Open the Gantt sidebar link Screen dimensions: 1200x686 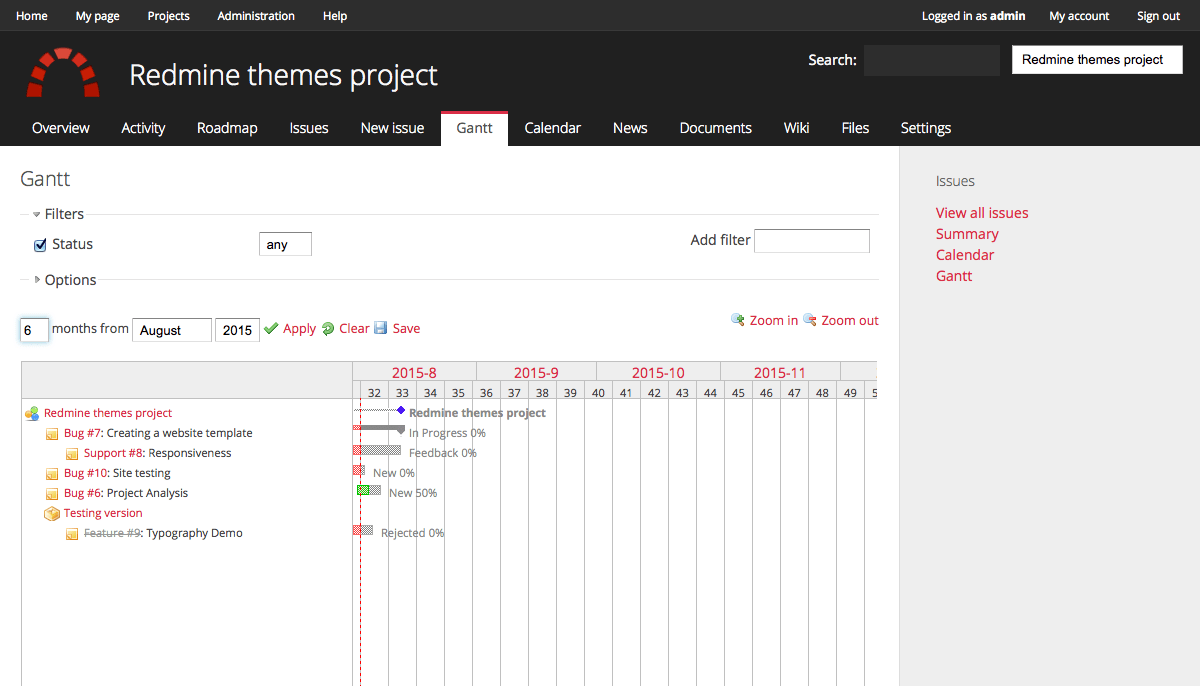click(x=954, y=276)
